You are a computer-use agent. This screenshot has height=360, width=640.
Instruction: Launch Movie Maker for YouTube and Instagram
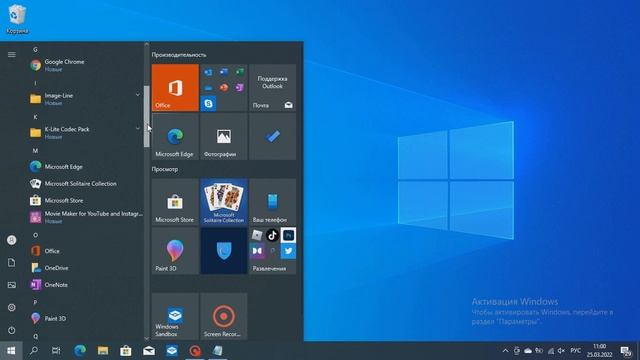point(86,217)
